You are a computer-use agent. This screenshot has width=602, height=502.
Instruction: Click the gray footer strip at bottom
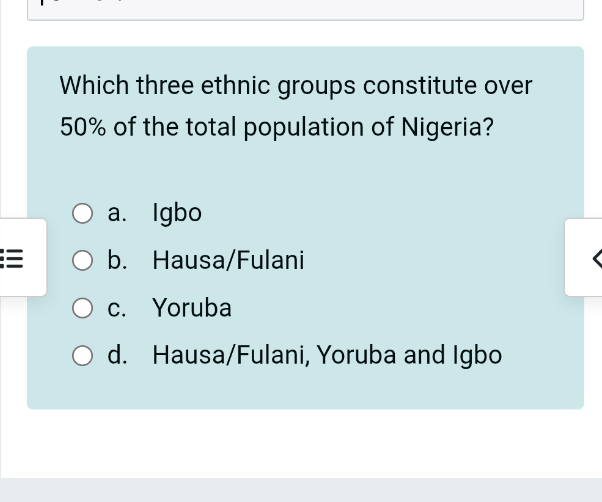pyautogui.click(x=301, y=490)
